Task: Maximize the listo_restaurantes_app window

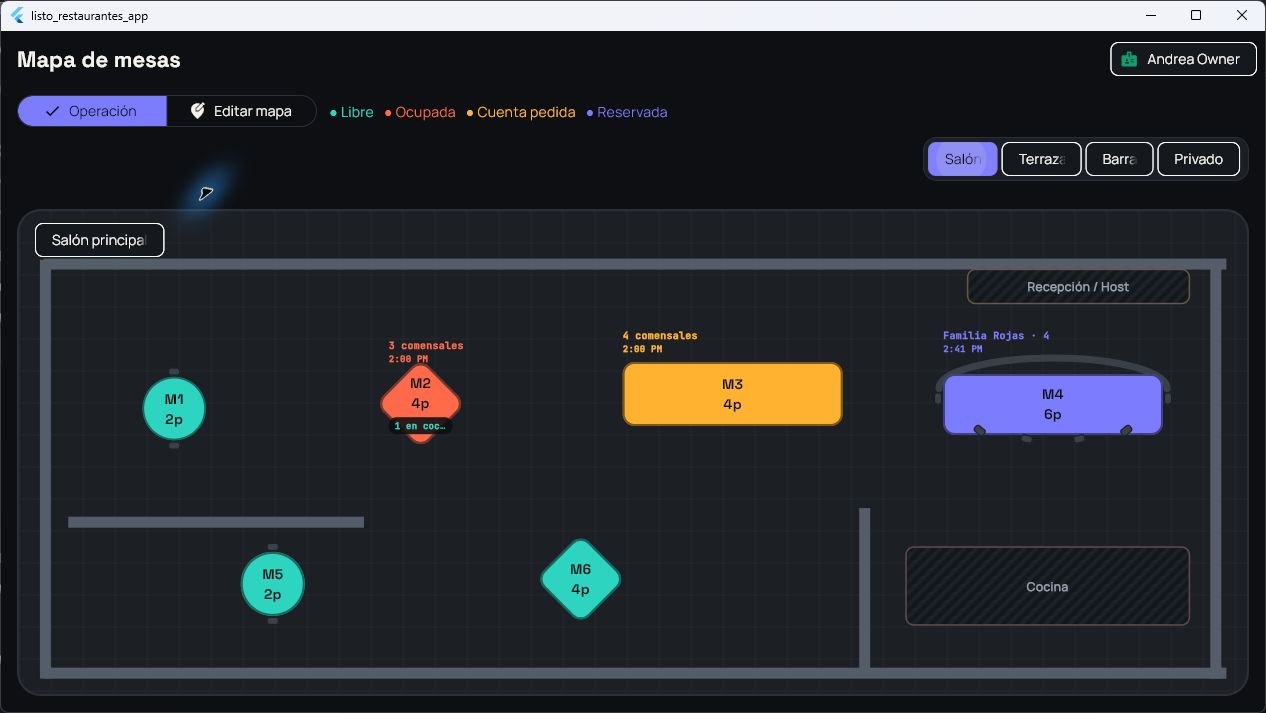Action: click(x=1196, y=15)
